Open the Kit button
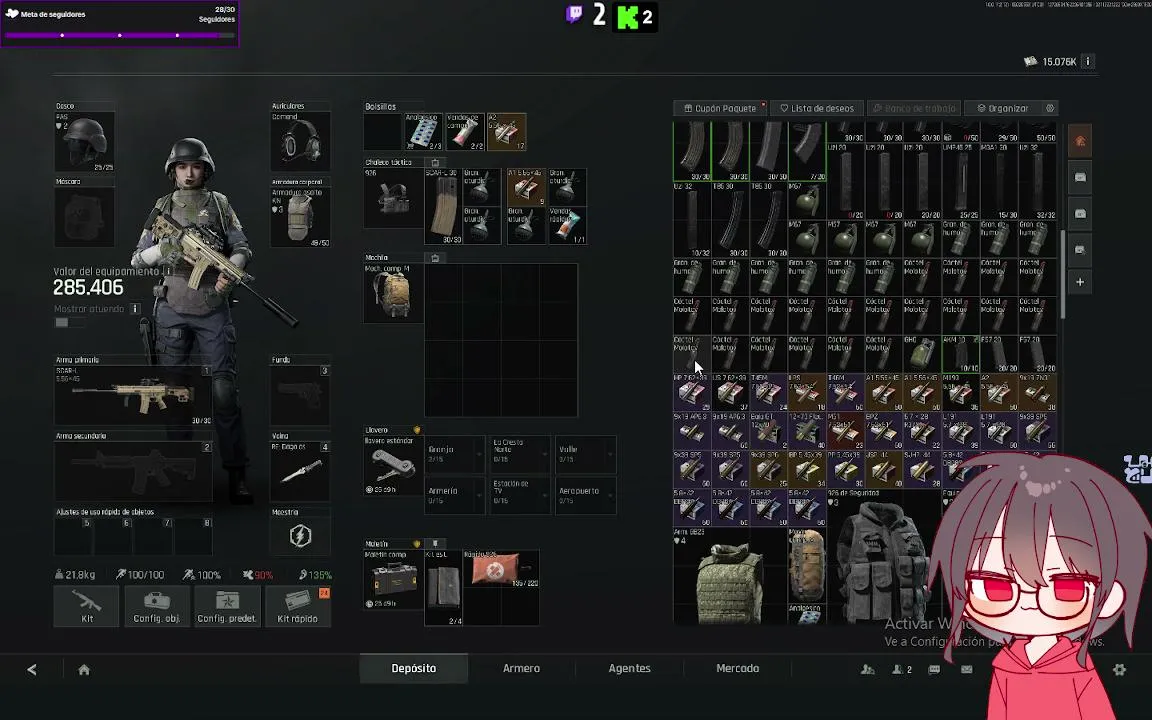Screen dimensions: 1152x720 [86, 606]
